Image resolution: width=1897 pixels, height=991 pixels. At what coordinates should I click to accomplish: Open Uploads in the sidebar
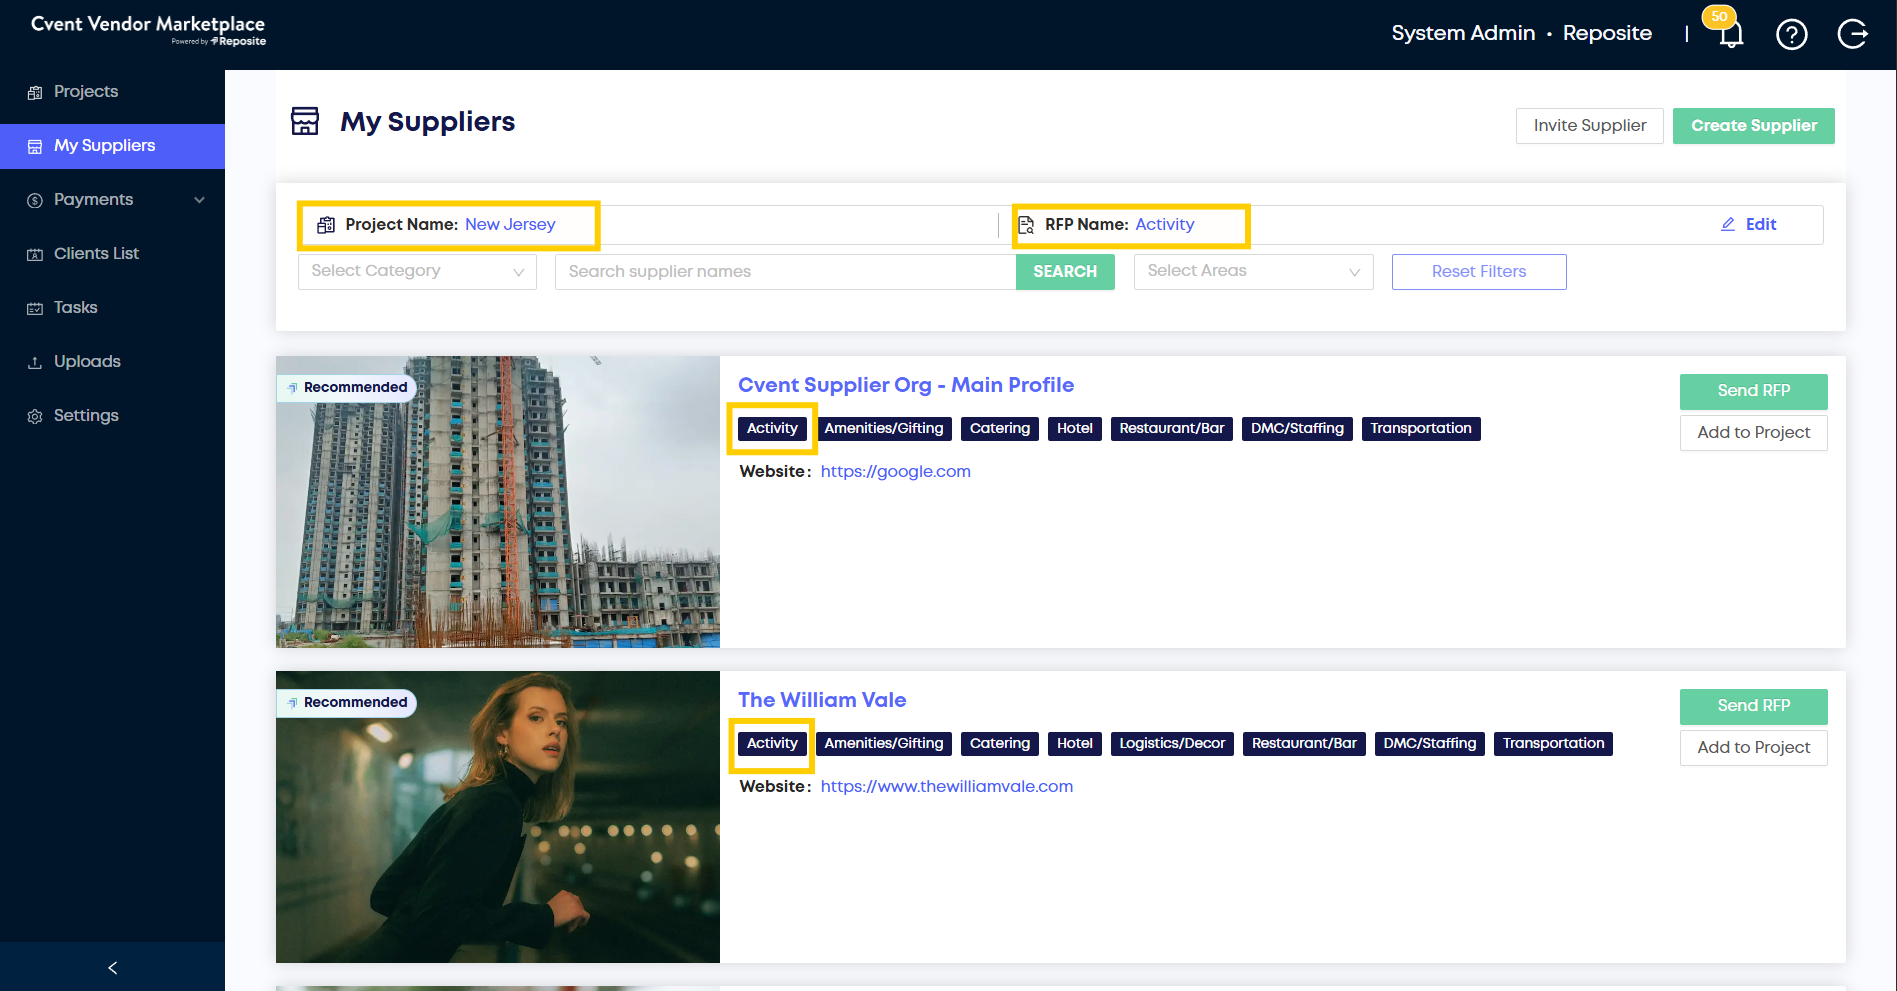112,362
